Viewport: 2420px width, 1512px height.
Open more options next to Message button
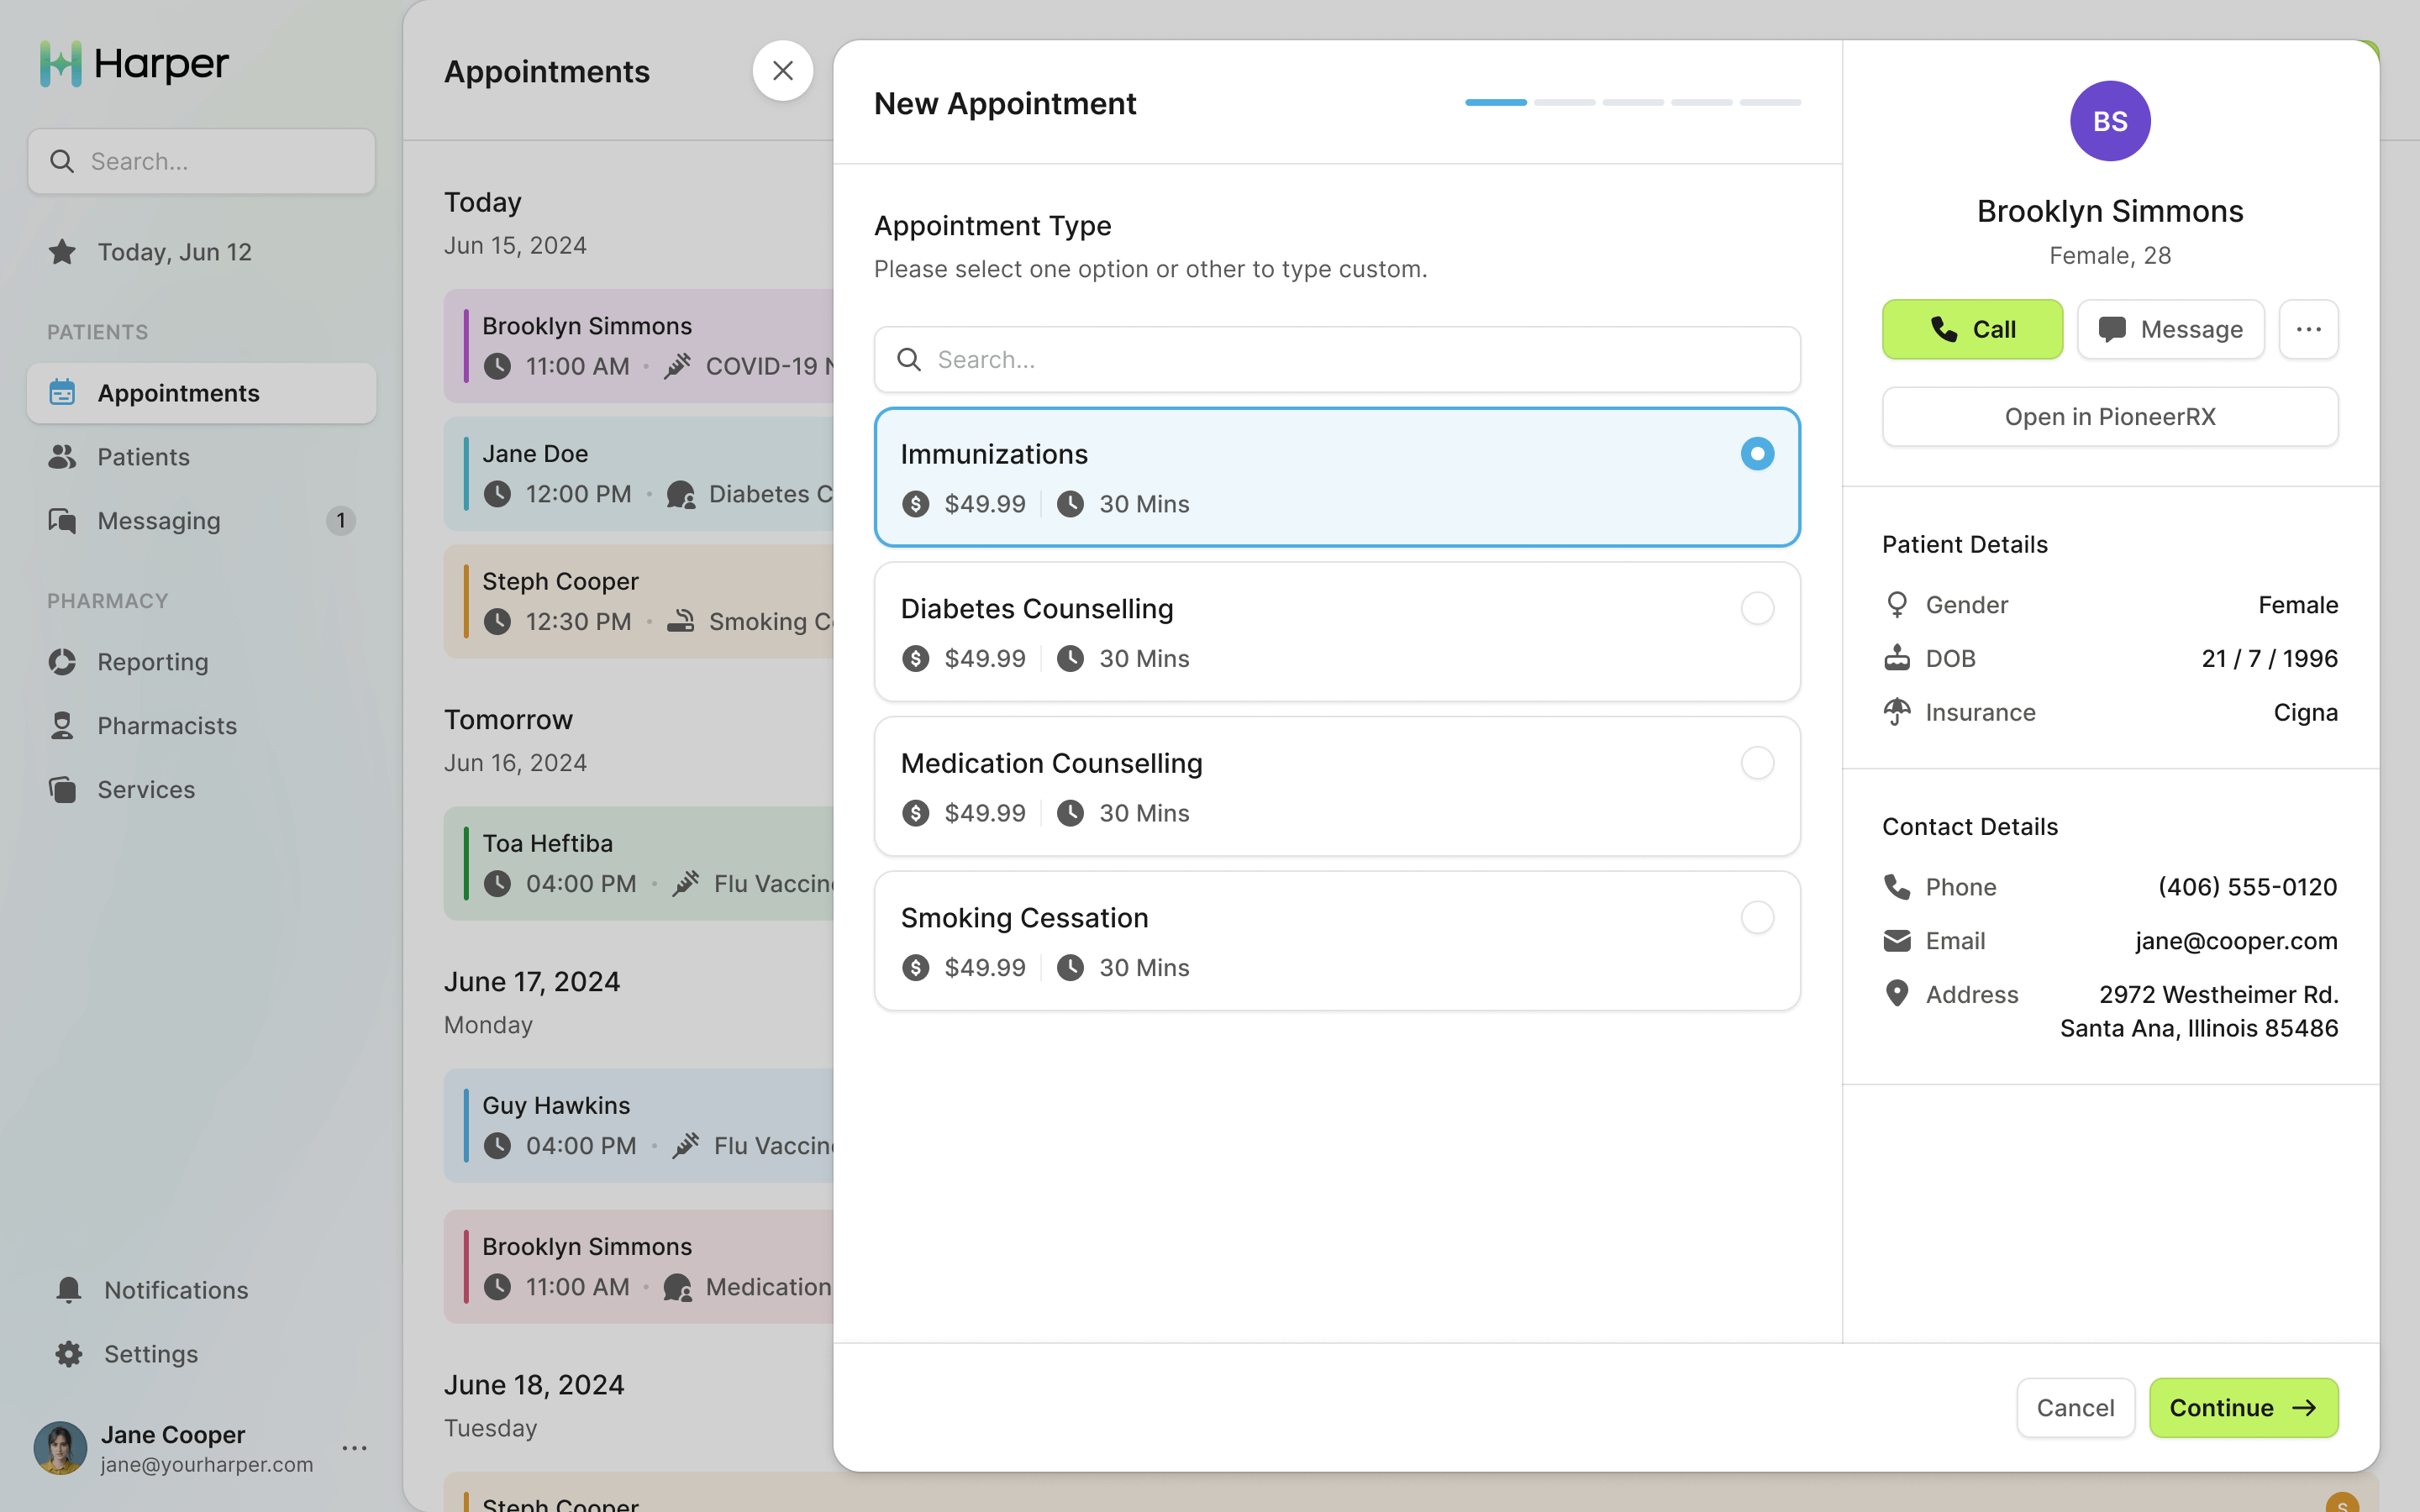coord(2308,329)
